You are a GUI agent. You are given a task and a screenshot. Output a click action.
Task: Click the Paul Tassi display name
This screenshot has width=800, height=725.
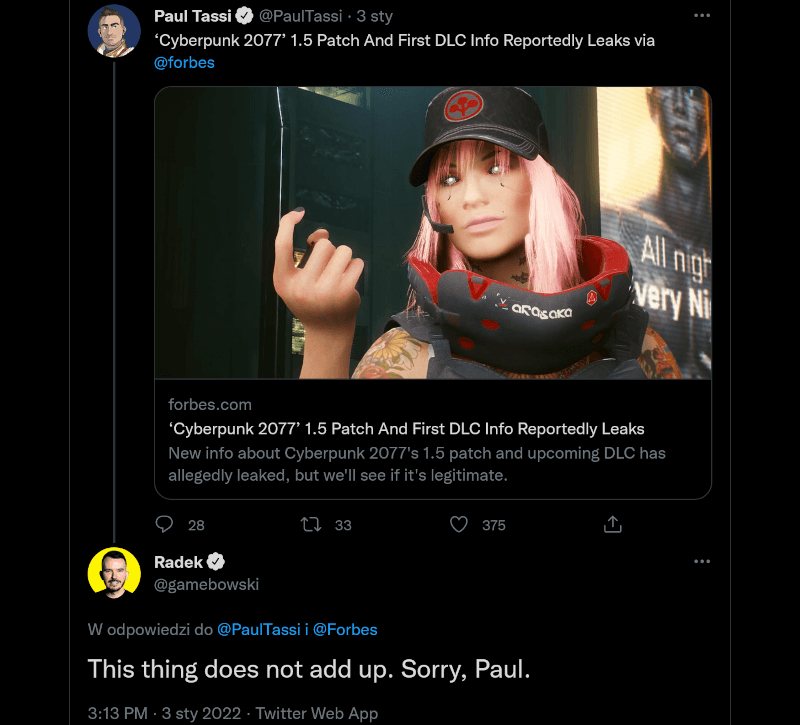tap(192, 16)
